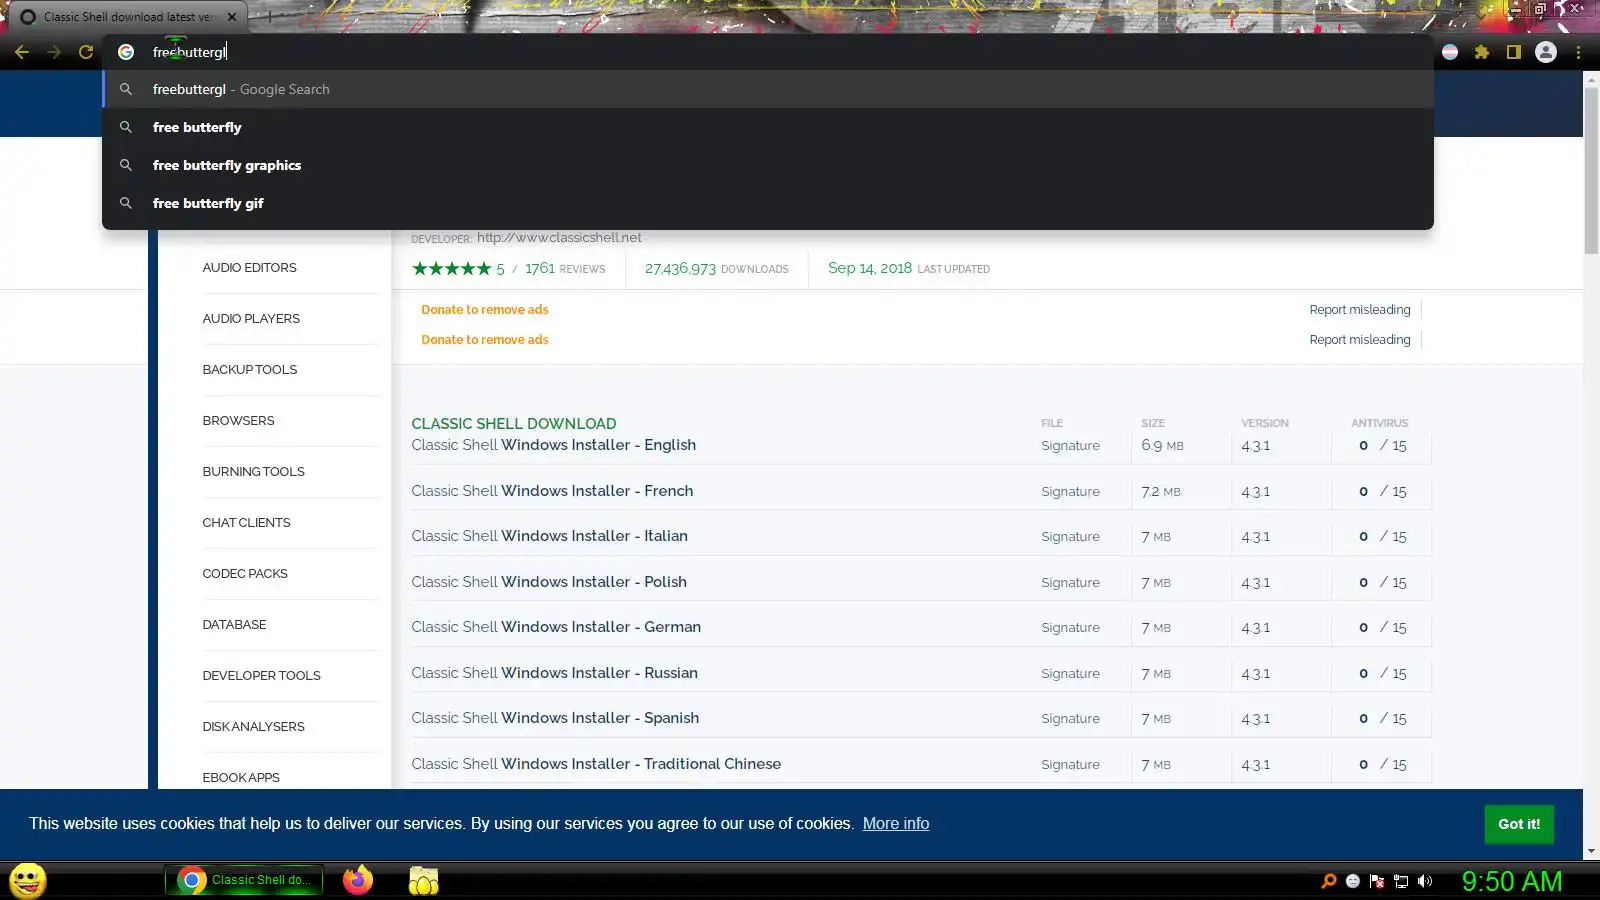
Task: Click the volume speaker tray icon
Action: point(1425,881)
